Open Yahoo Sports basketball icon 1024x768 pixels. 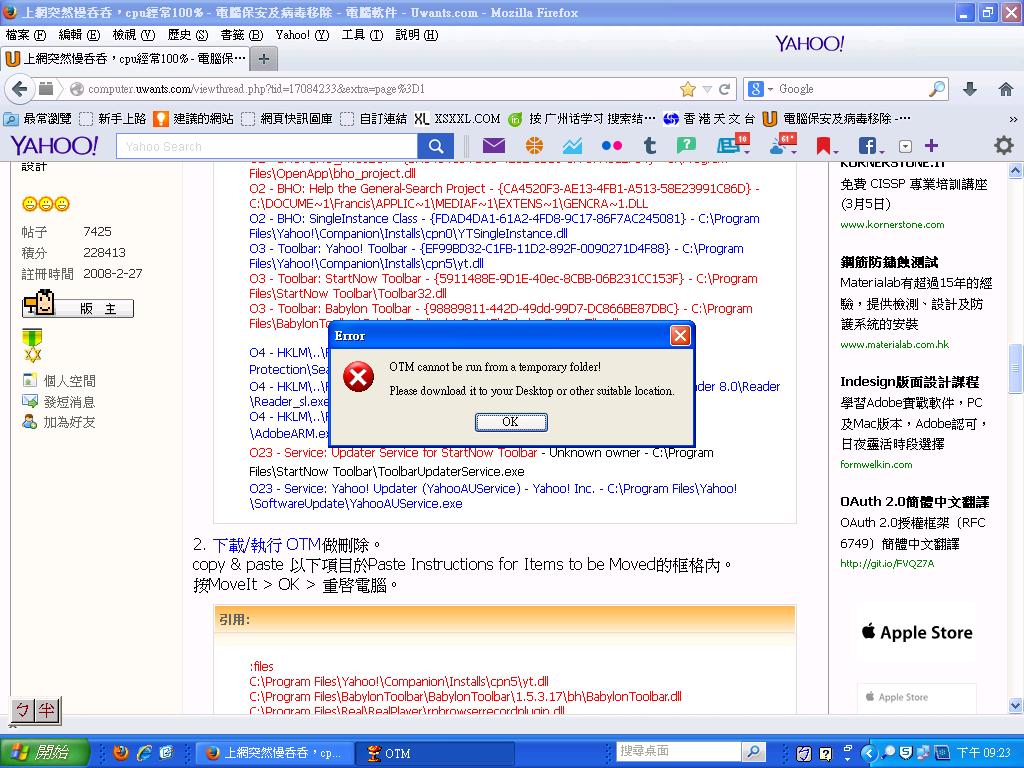(534, 145)
